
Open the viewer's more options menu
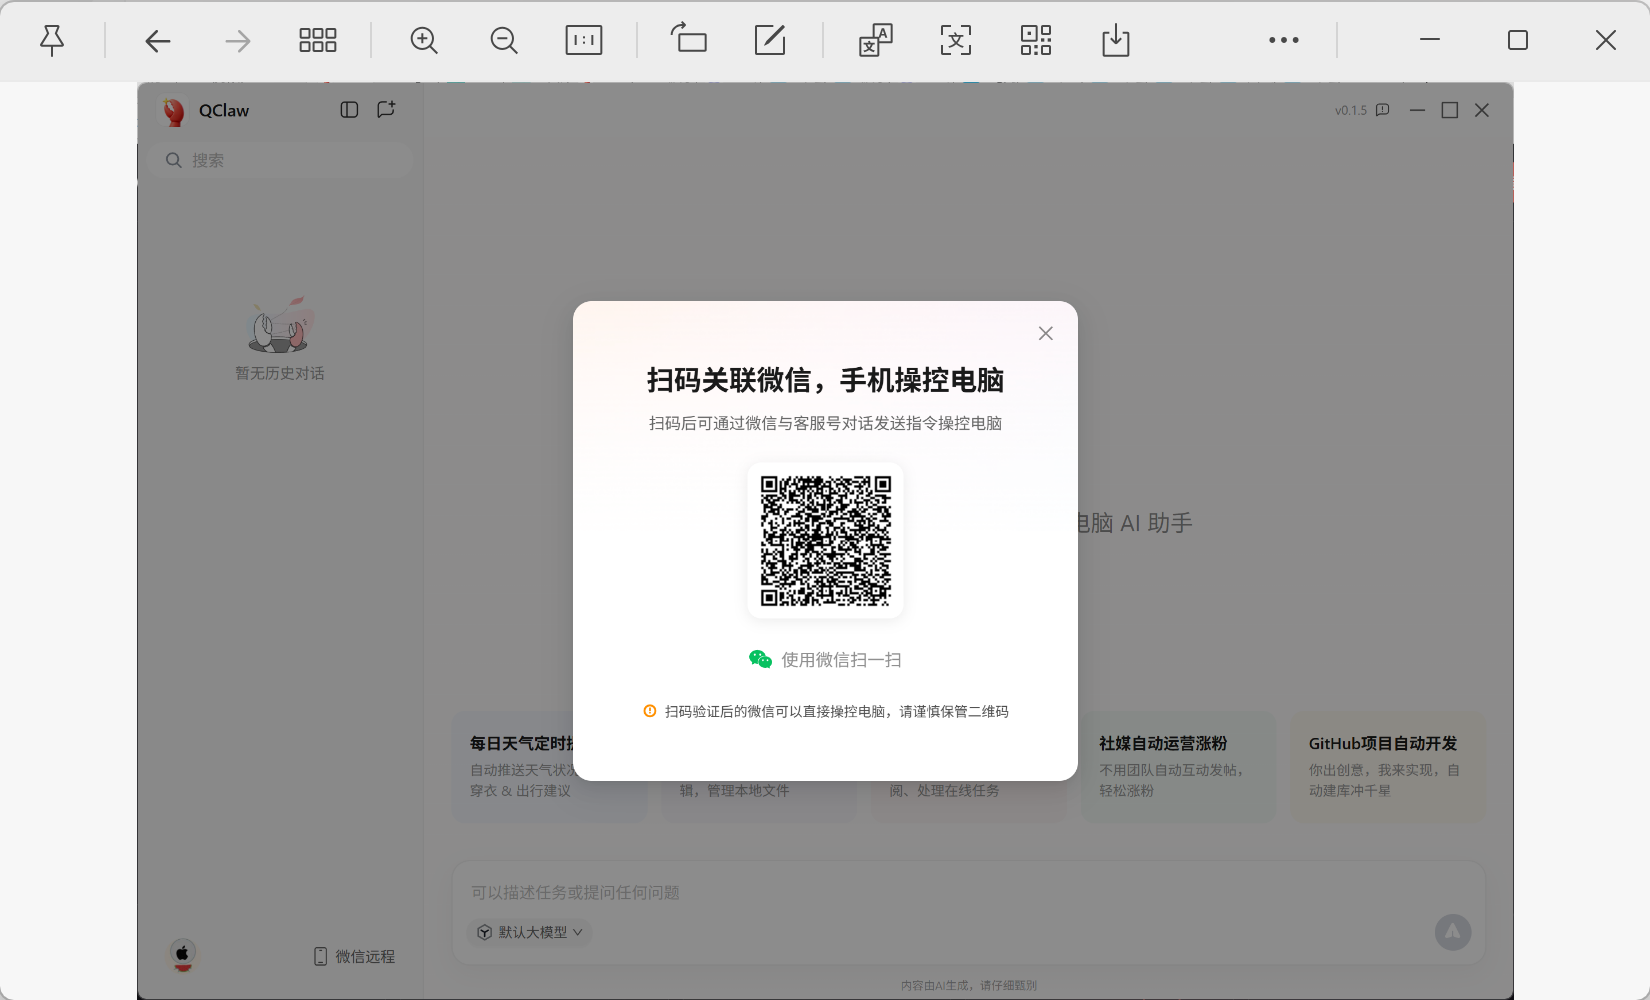[x=1284, y=40]
